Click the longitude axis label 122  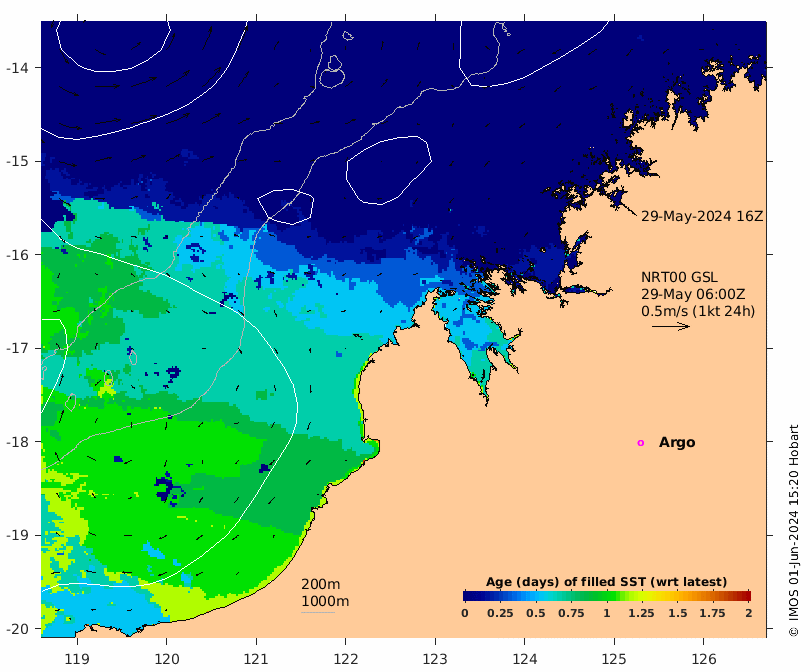coord(346,659)
